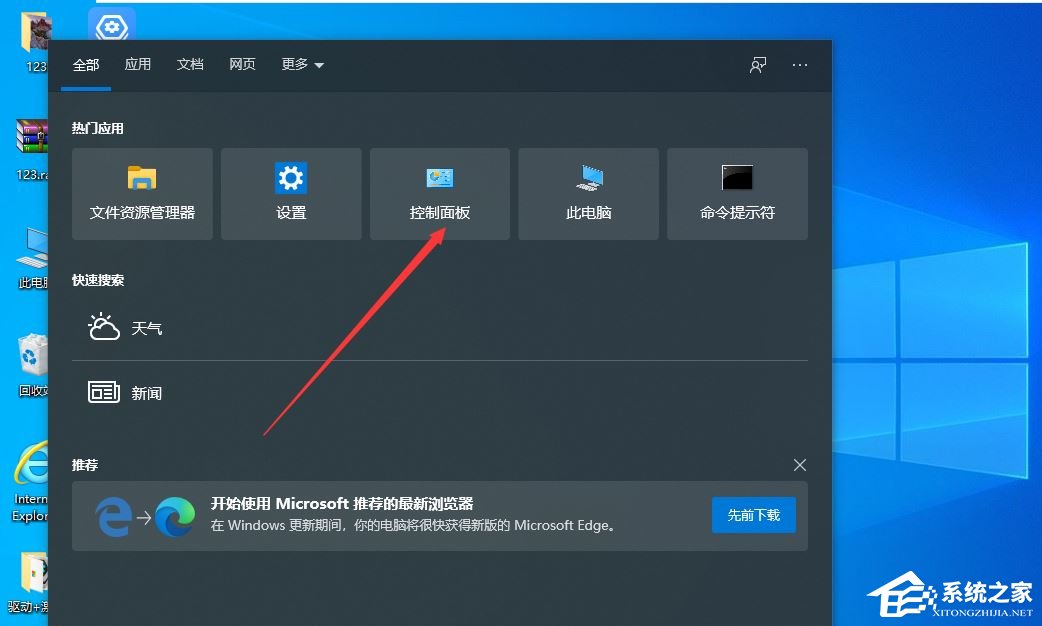Launch 文件资源管理器 from search results

pos(142,193)
